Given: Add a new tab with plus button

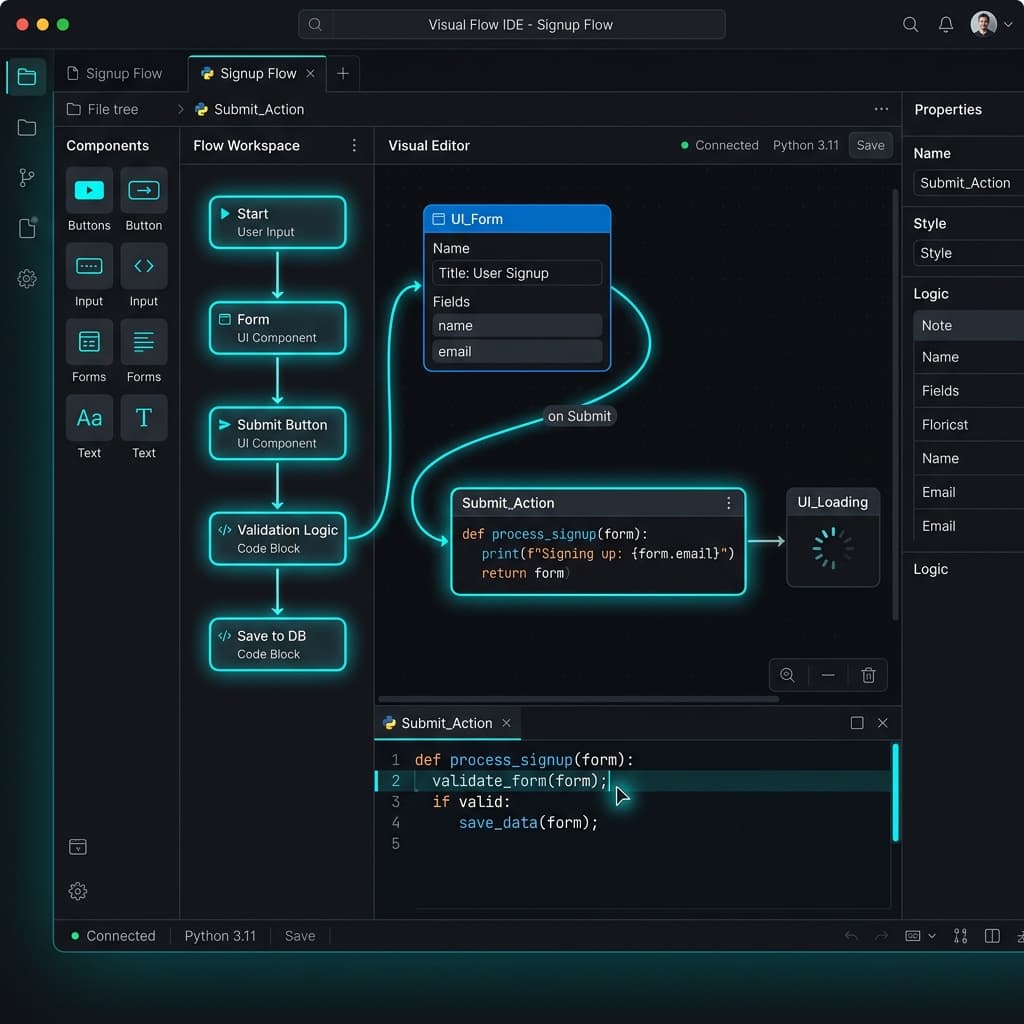Looking at the screenshot, I should click(x=342, y=73).
